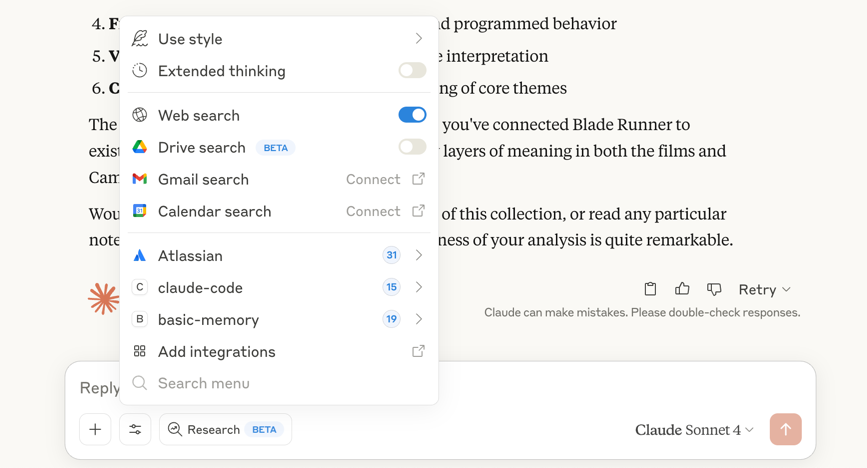Select the Atlassian menu entry
The height and width of the screenshot is (468, 867).
pyautogui.click(x=279, y=256)
